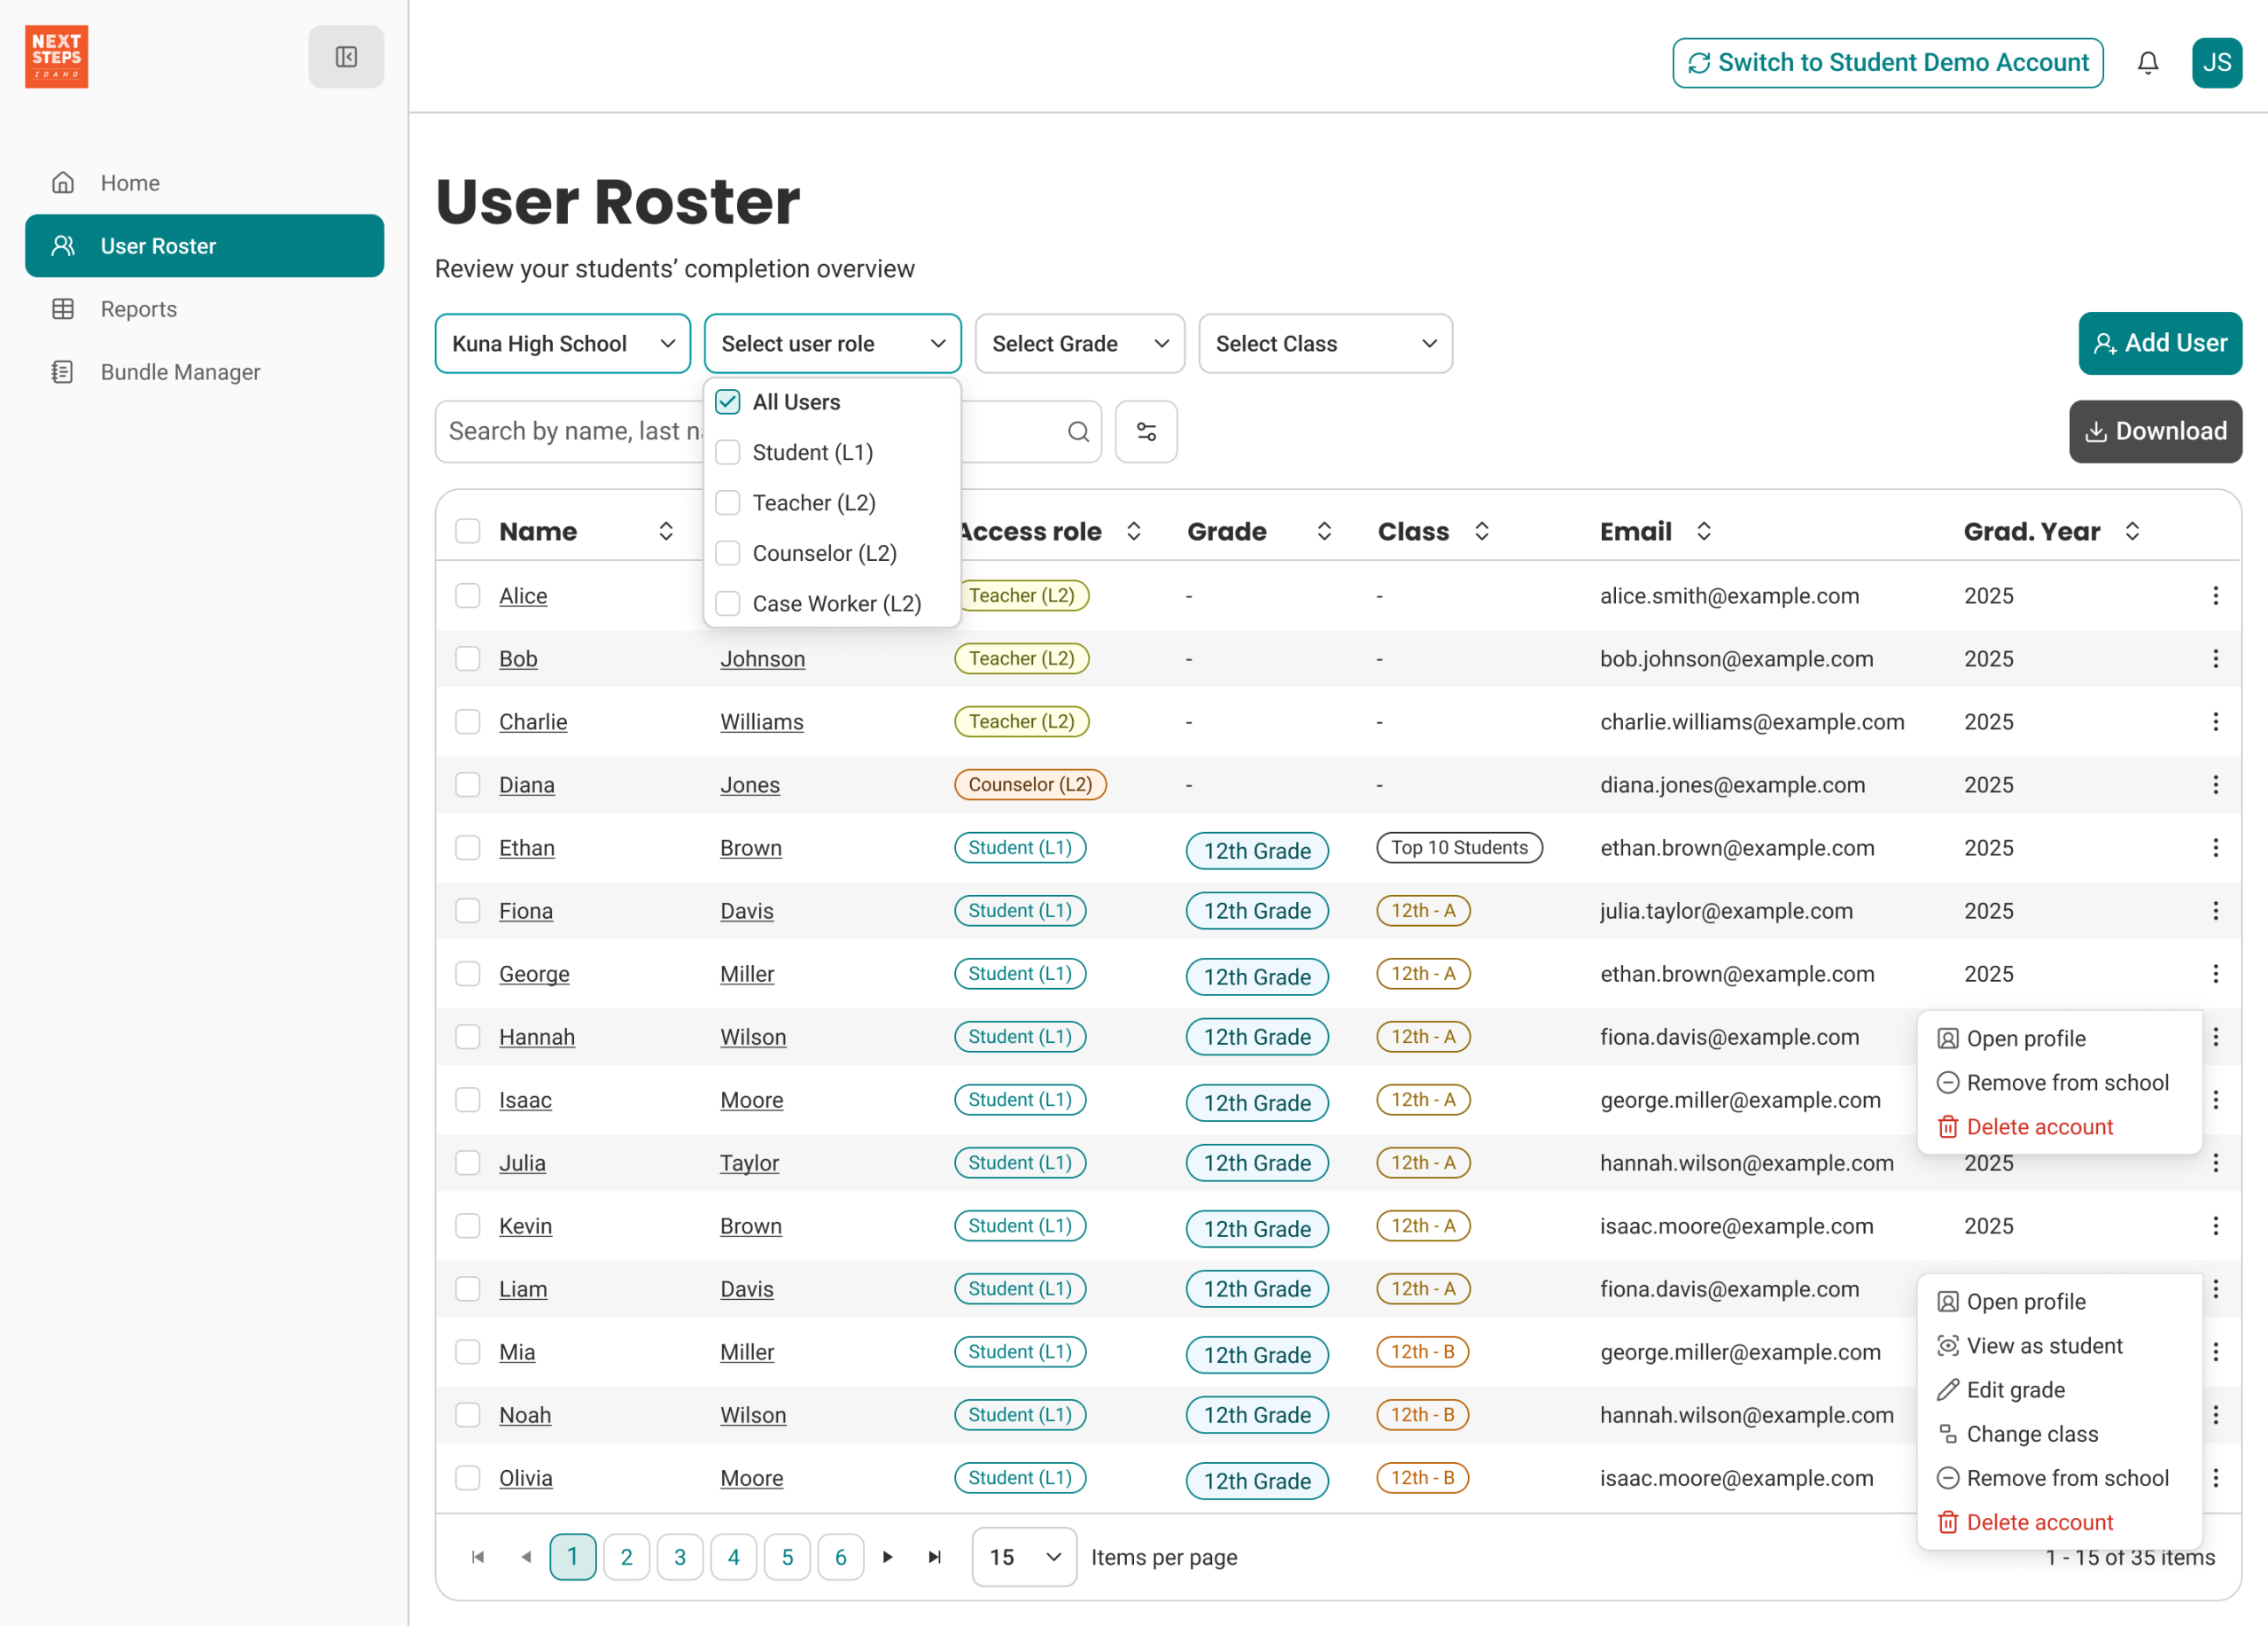The image size is (2268, 1626).
Task: Open the items per page selector
Action: pyautogui.click(x=1023, y=1557)
